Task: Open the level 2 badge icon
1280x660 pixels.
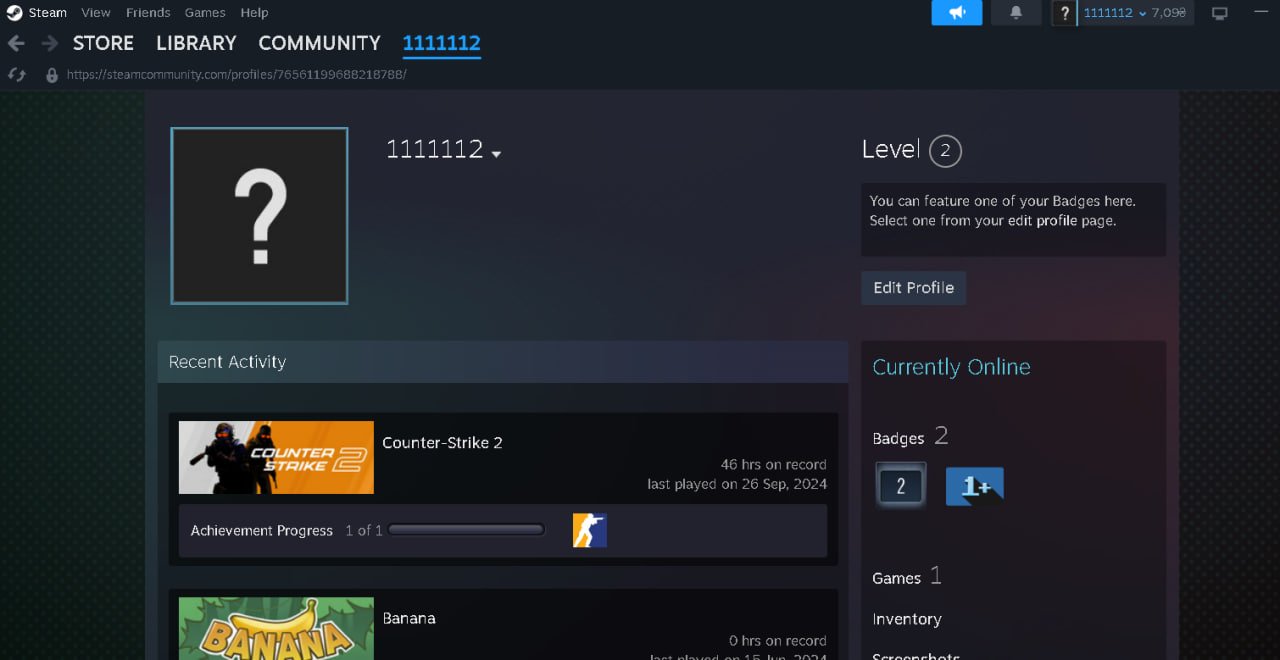Action: point(900,486)
